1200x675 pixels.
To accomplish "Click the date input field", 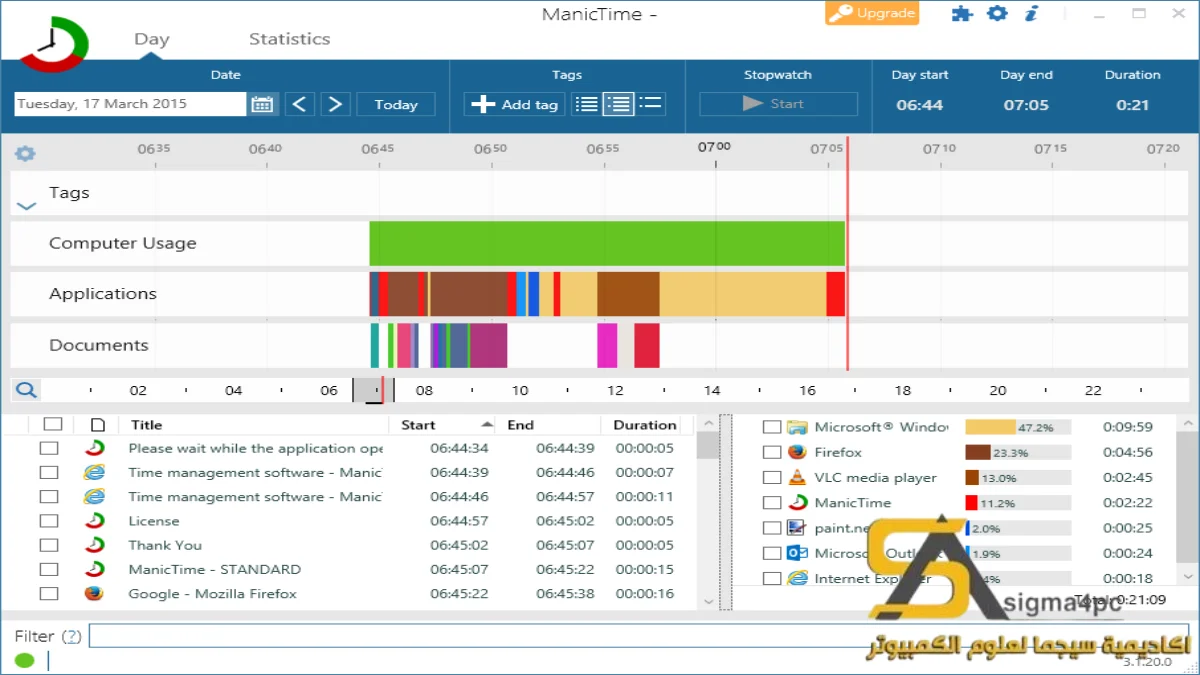I will click(x=130, y=104).
